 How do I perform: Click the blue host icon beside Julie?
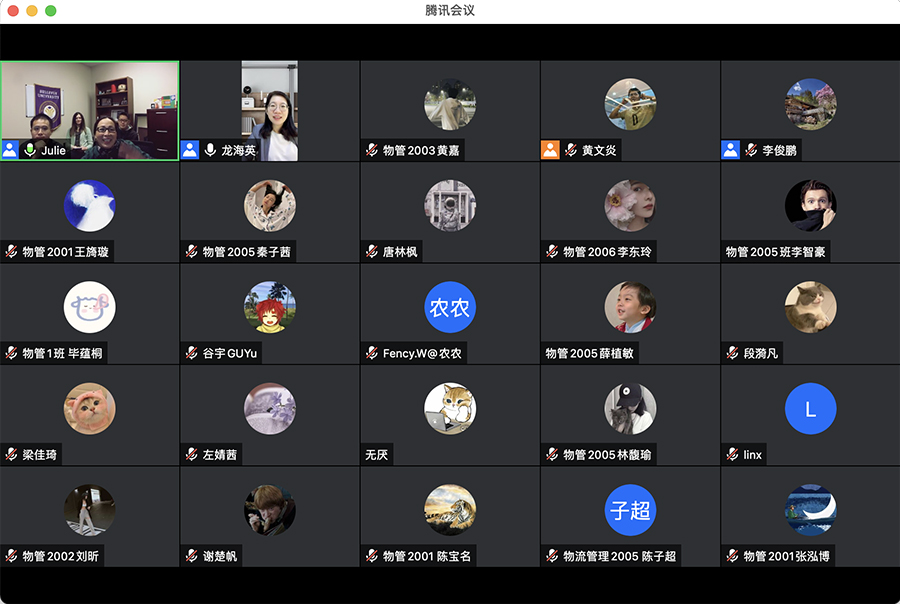(x=10, y=150)
